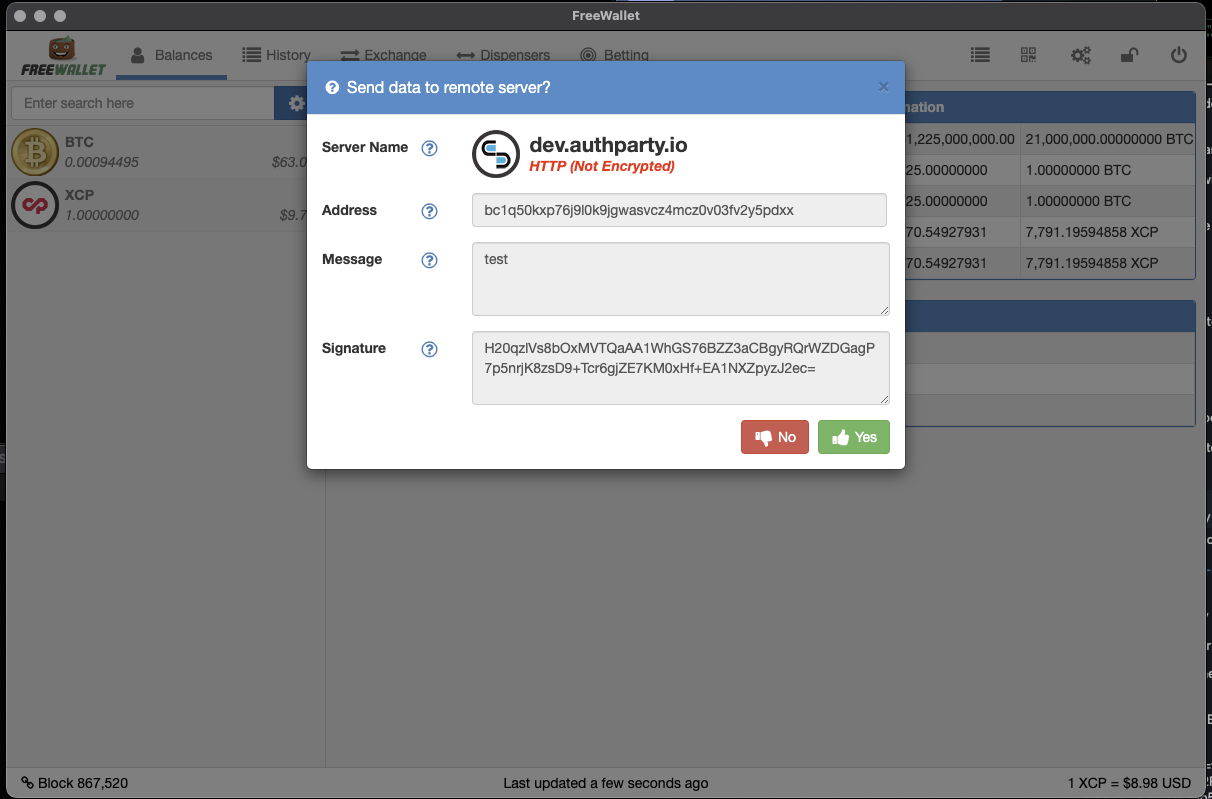Click the dev.authparty.io server name
This screenshot has width=1212, height=799.
pyautogui.click(x=608, y=145)
